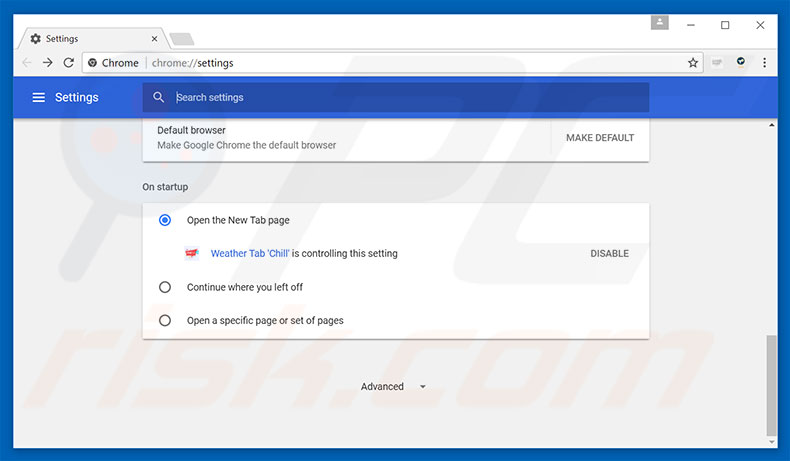The image size is (790, 461).
Task: Go back with the browser back arrow
Action: coord(27,62)
